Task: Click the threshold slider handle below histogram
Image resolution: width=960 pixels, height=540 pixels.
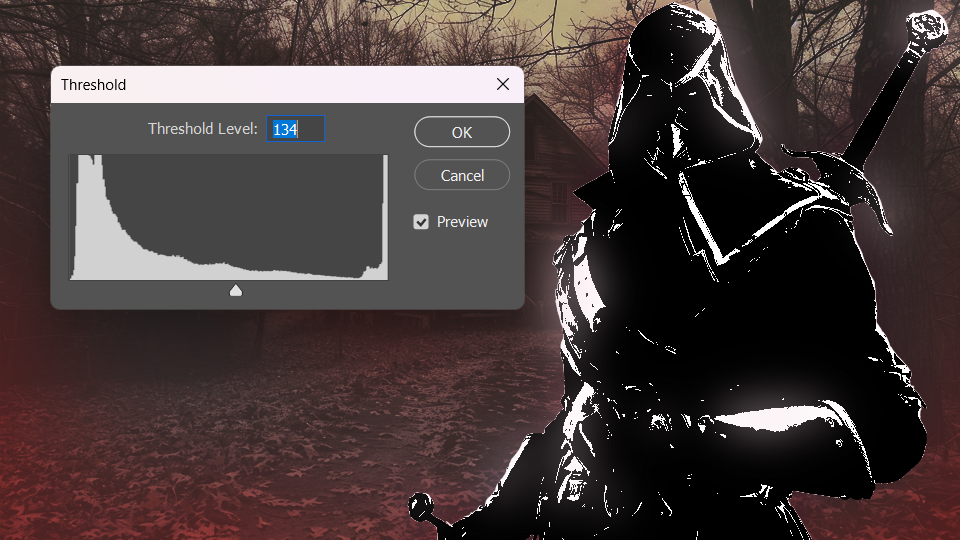Action: 236,290
